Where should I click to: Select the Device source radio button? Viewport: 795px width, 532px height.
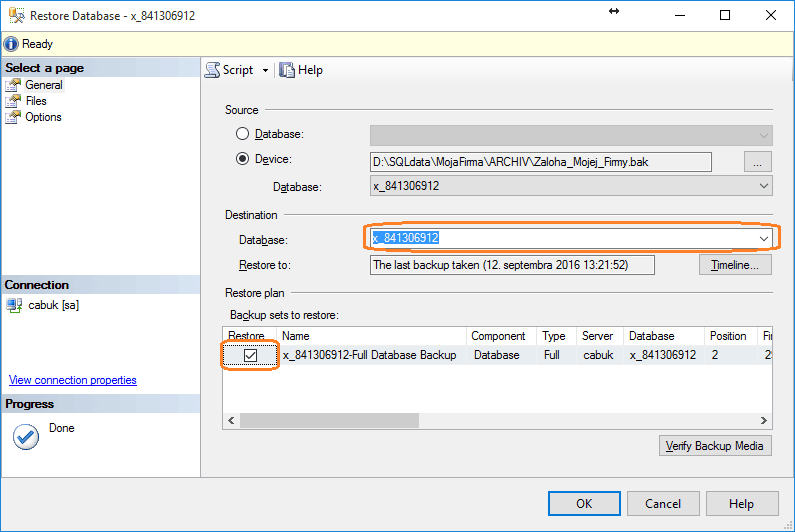pyautogui.click(x=243, y=159)
